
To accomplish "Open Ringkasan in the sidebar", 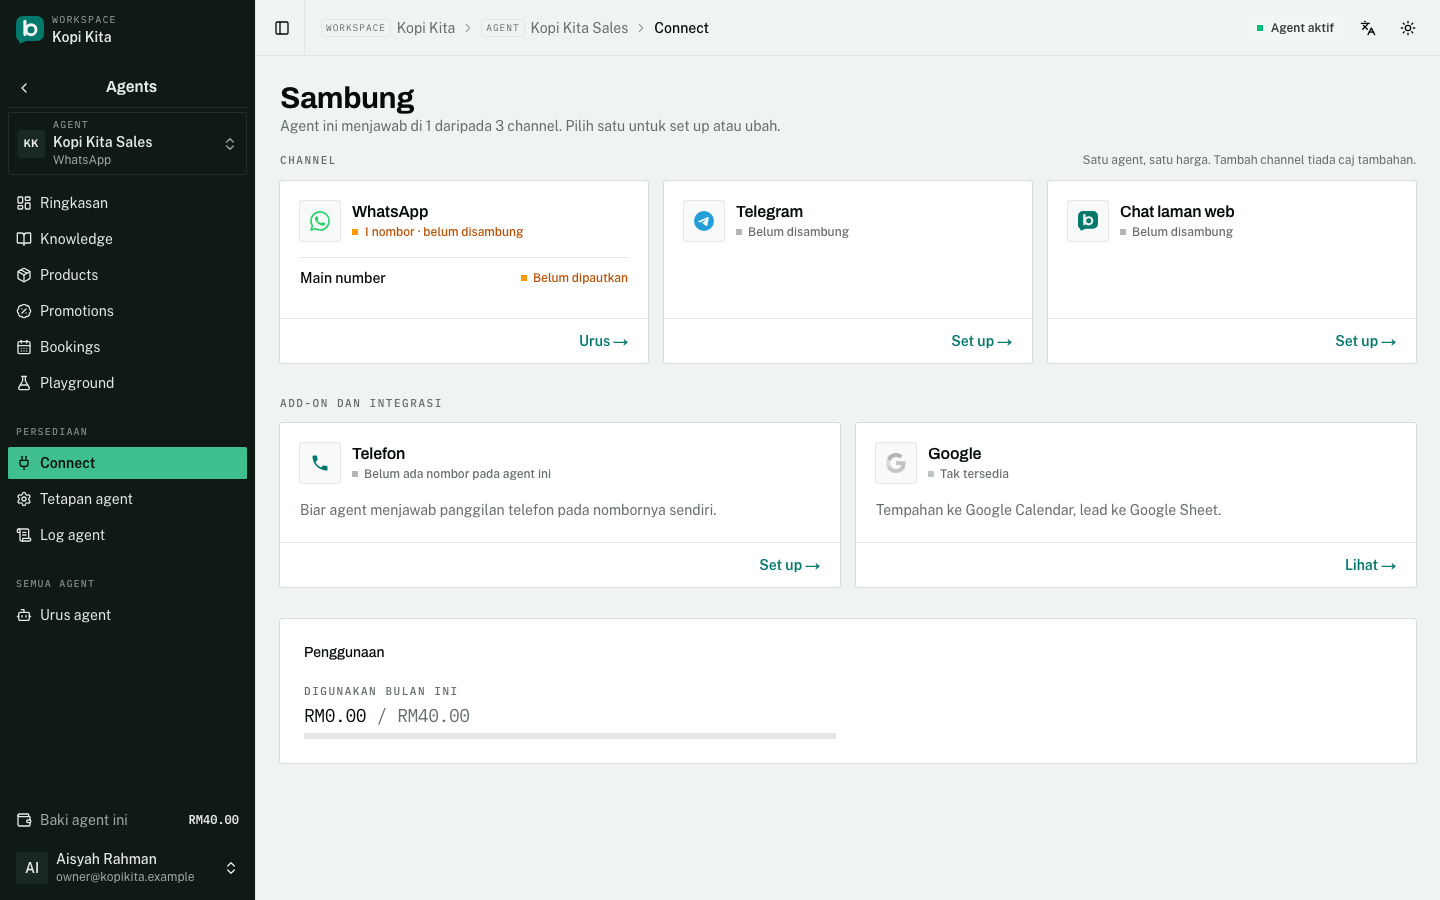I will click(x=127, y=203).
